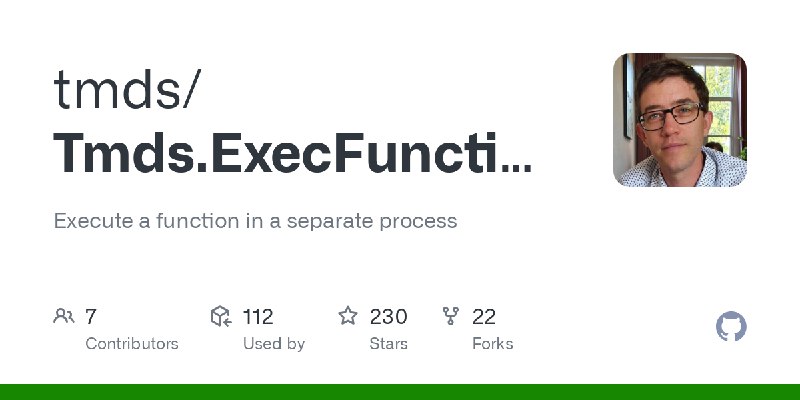
Task: Click the 22 forks count
Action: (x=484, y=317)
